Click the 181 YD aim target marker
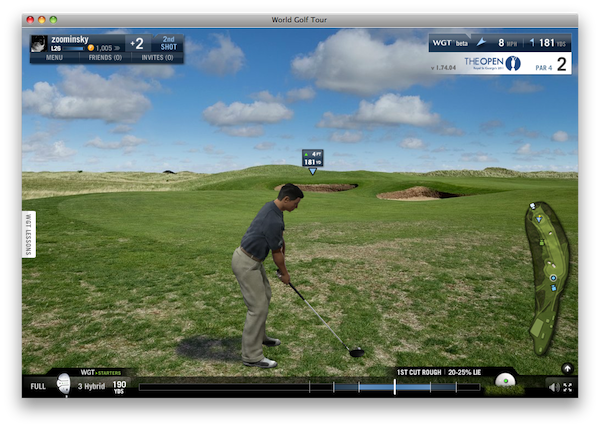 pyautogui.click(x=313, y=161)
